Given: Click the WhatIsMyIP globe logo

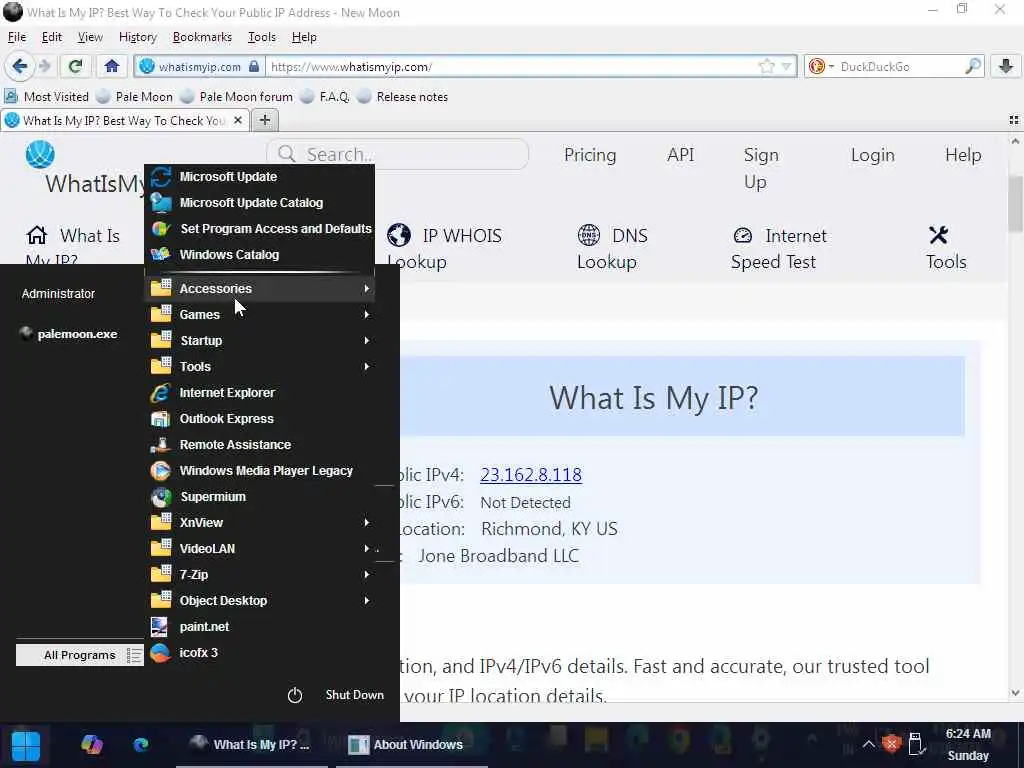Looking at the screenshot, I should tap(40, 155).
